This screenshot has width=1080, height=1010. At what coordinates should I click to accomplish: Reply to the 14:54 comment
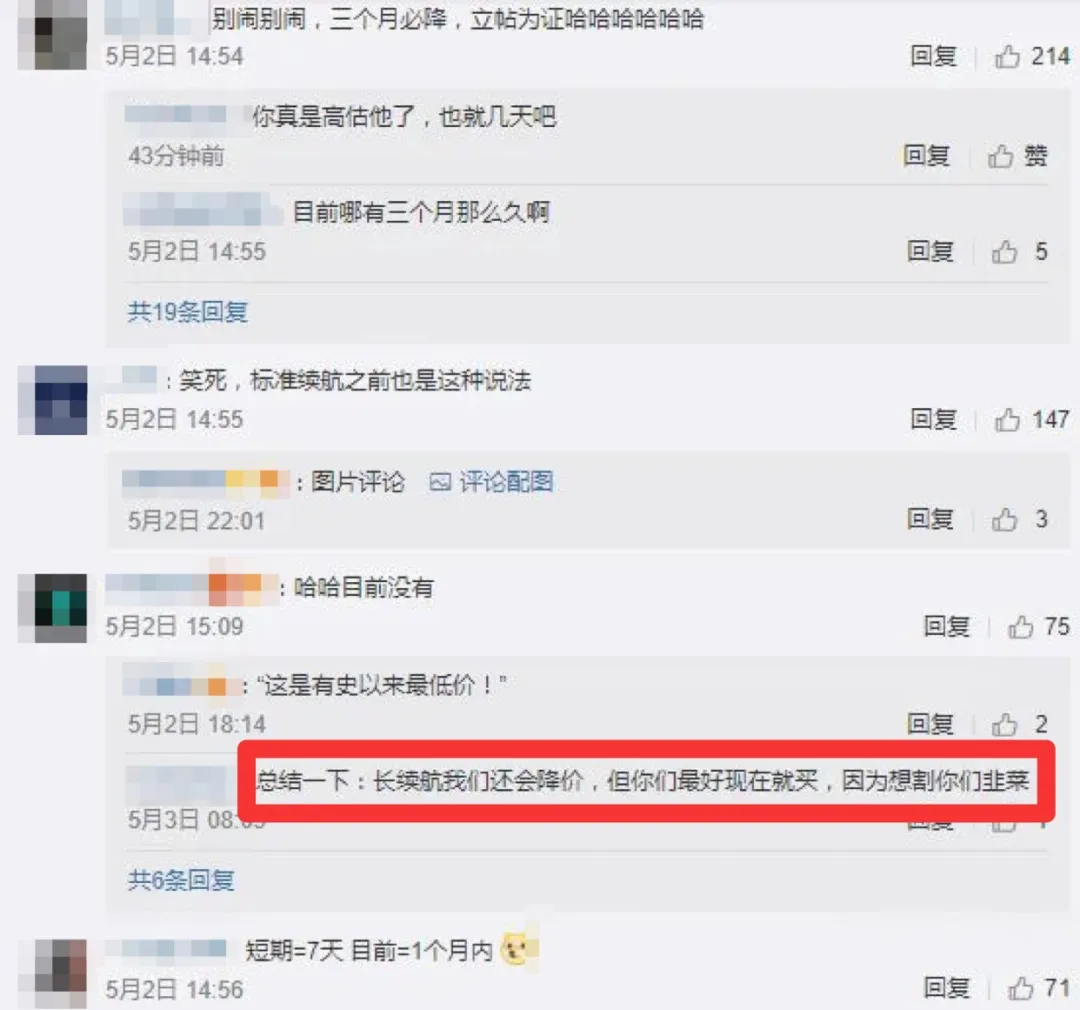click(x=933, y=56)
